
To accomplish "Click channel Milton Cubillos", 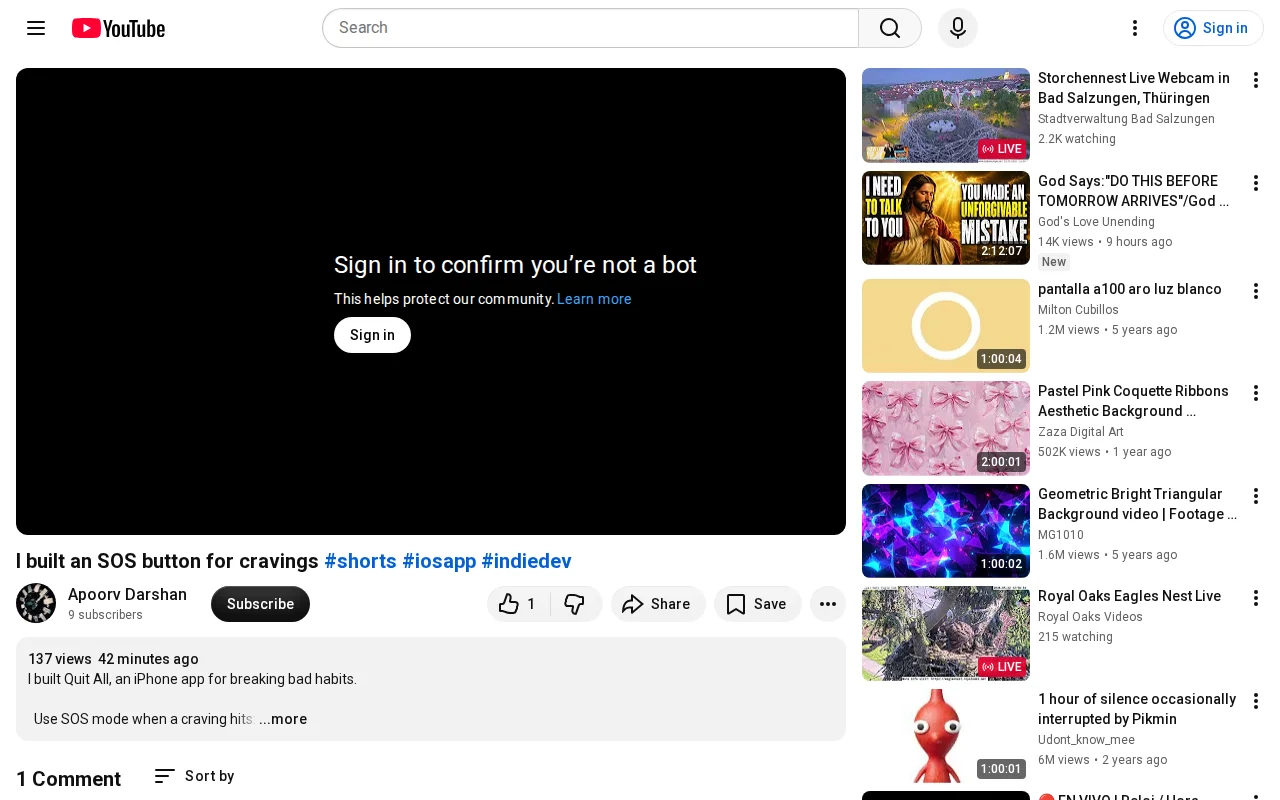I will click(x=1078, y=310).
